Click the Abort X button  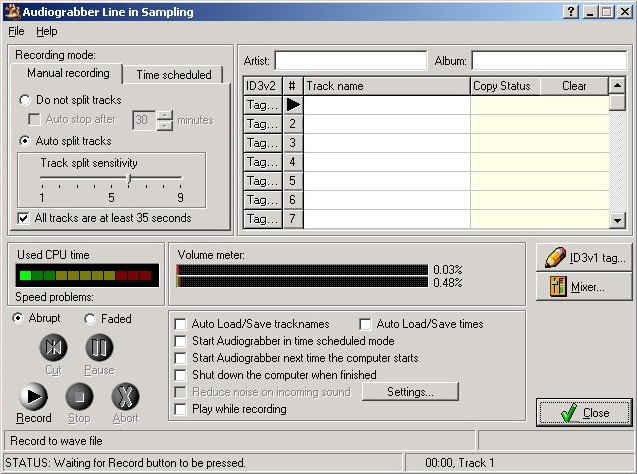coord(125,396)
